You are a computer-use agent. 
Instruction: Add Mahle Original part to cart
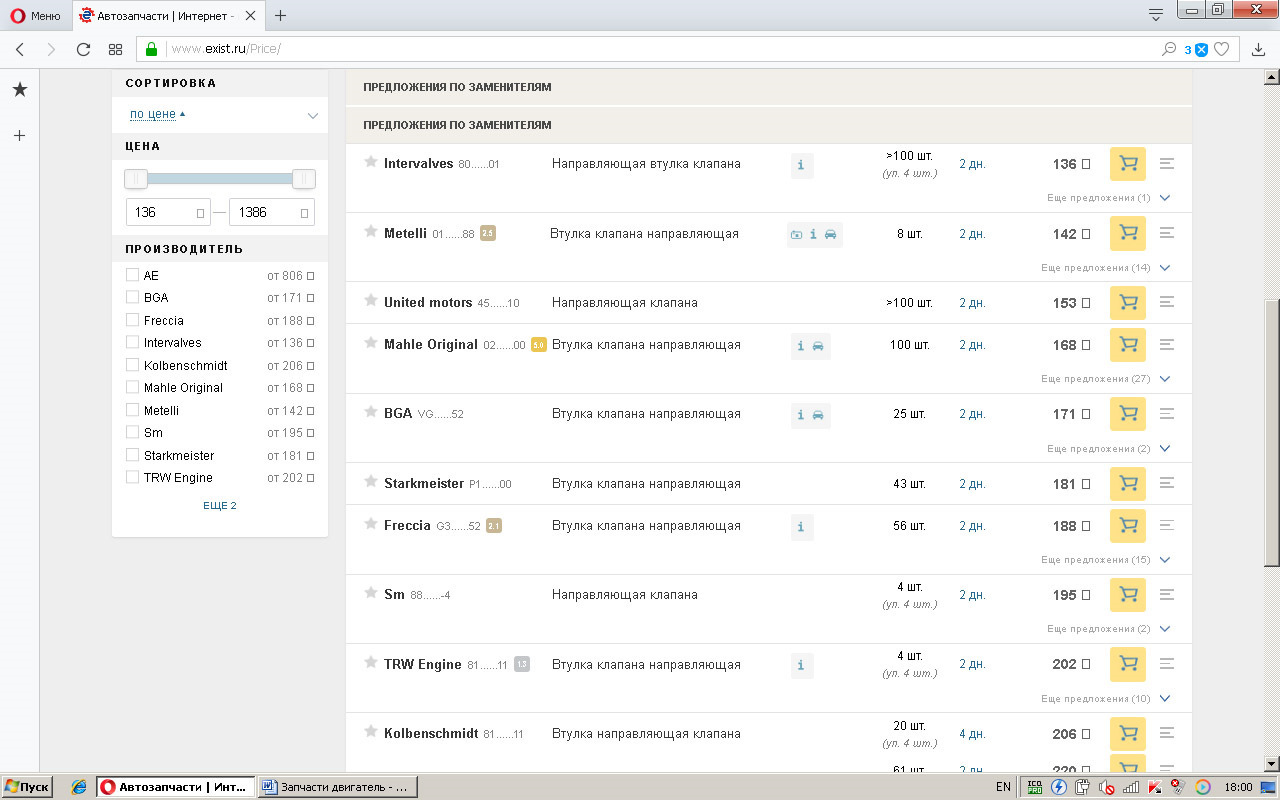coord(1128,345)
